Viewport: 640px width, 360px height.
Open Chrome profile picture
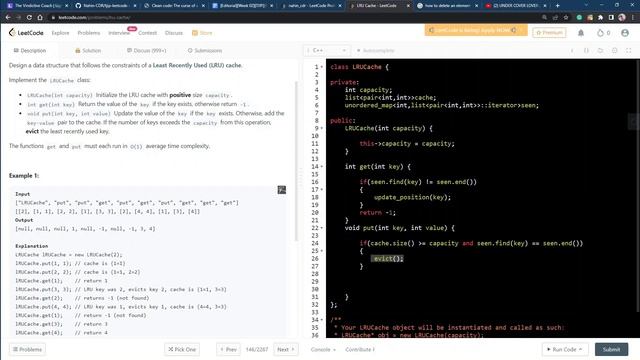tap(622, 18)
